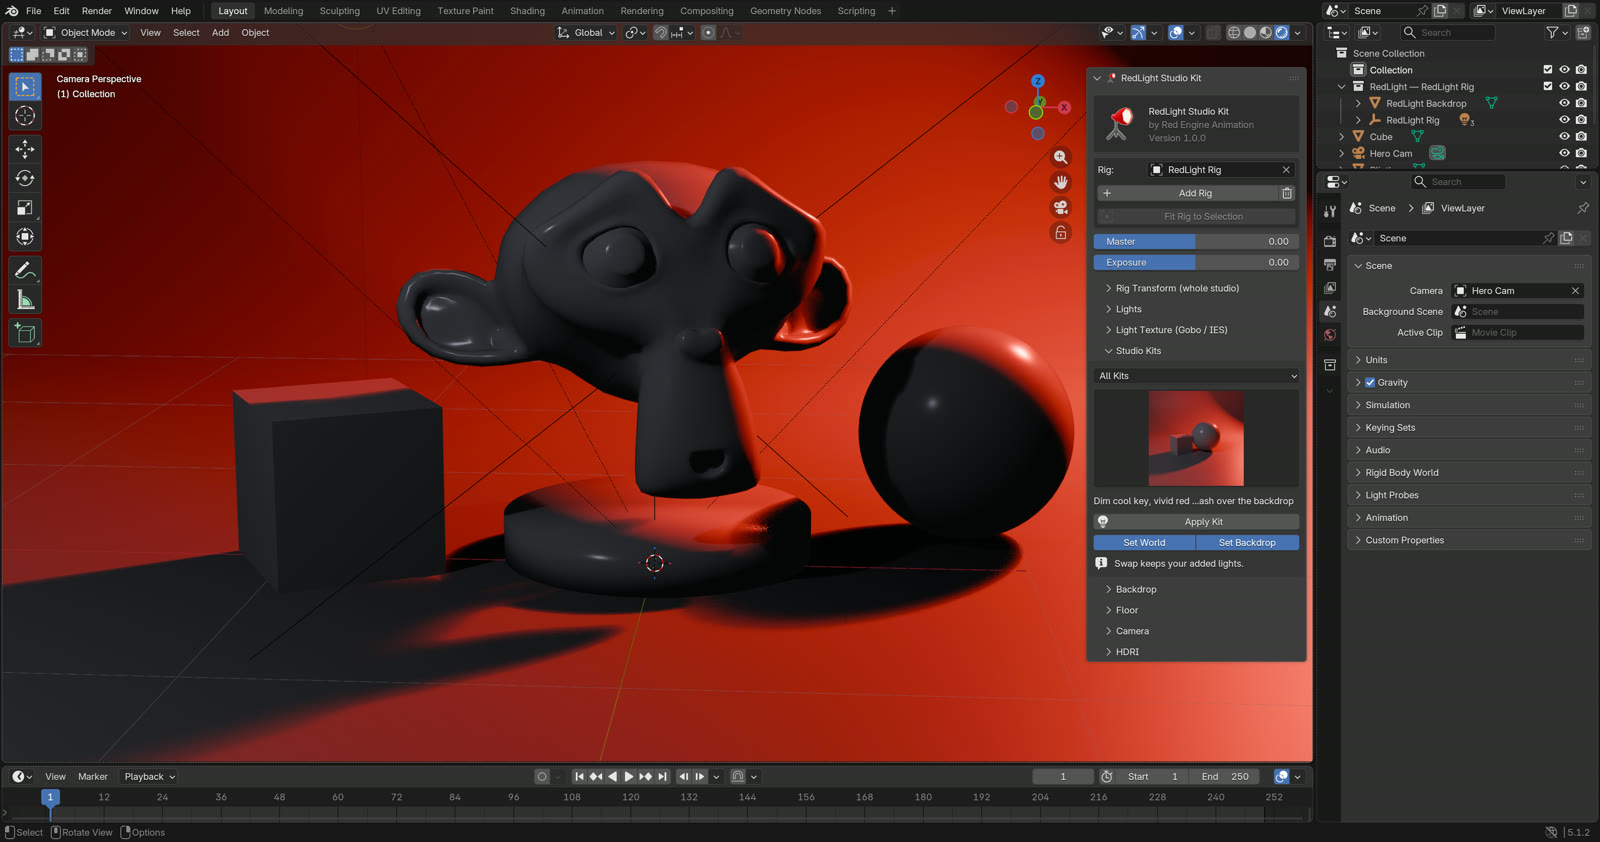Toggle camera view icon in viewport
The image size is (1600, 842).
(1061, 207)
